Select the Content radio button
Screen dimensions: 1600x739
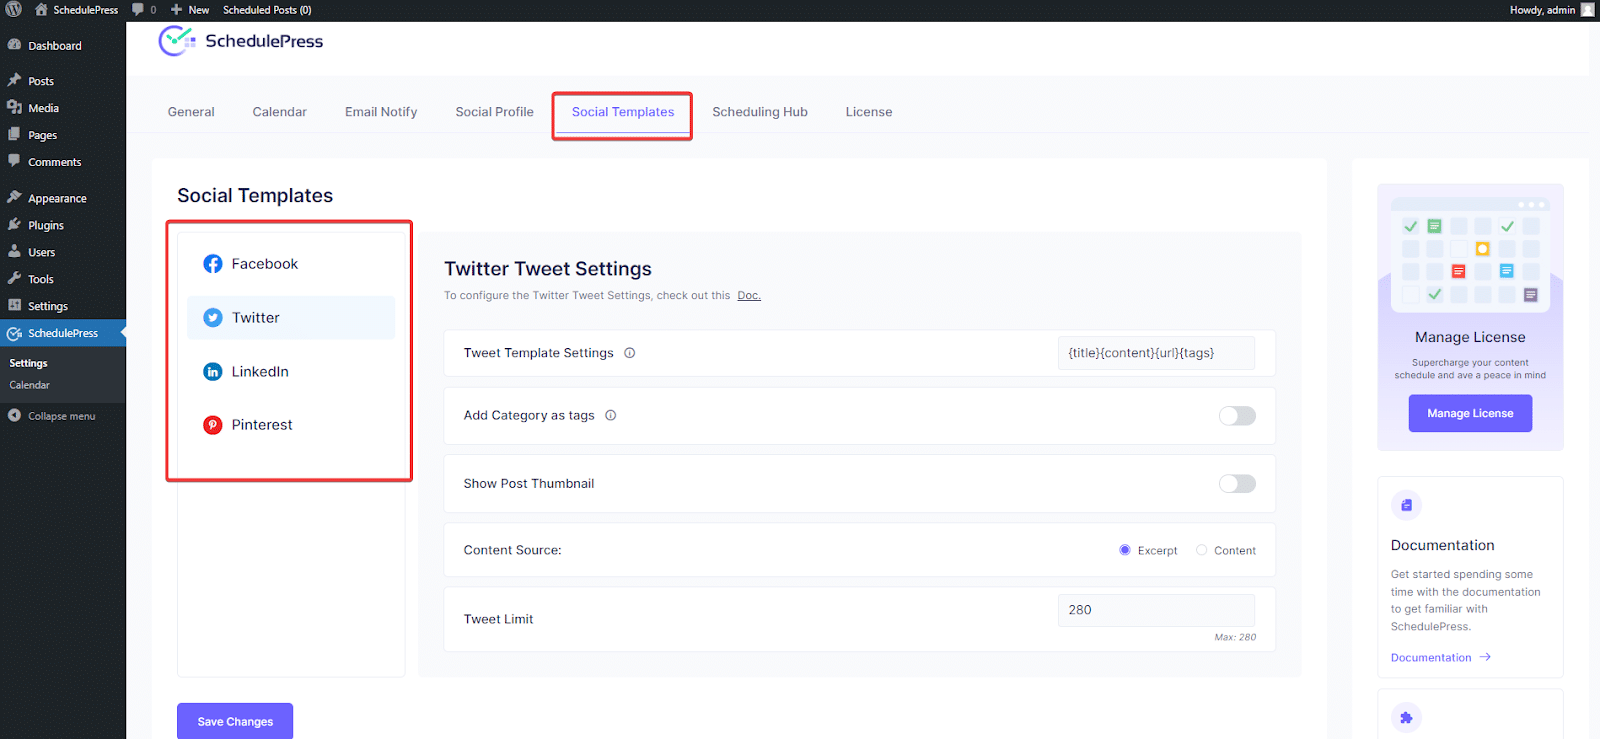pyautogui.click(x=1201, y=550)
